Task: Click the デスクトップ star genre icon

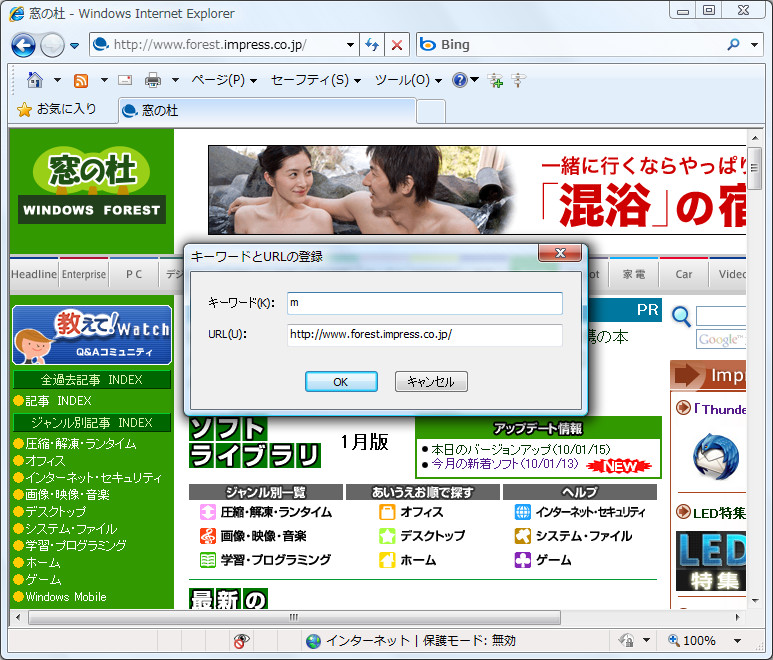Action: (x=387, y=536)
